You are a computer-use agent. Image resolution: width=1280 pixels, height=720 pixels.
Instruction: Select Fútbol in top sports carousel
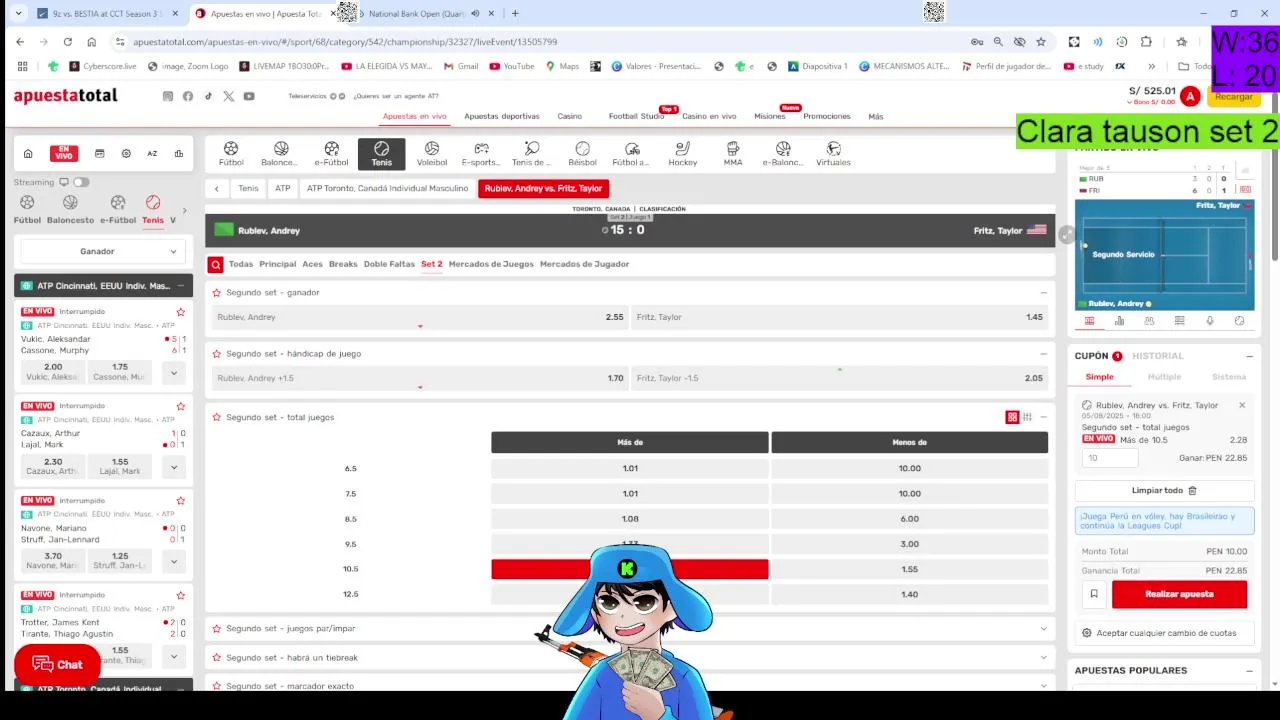point(231,154)
